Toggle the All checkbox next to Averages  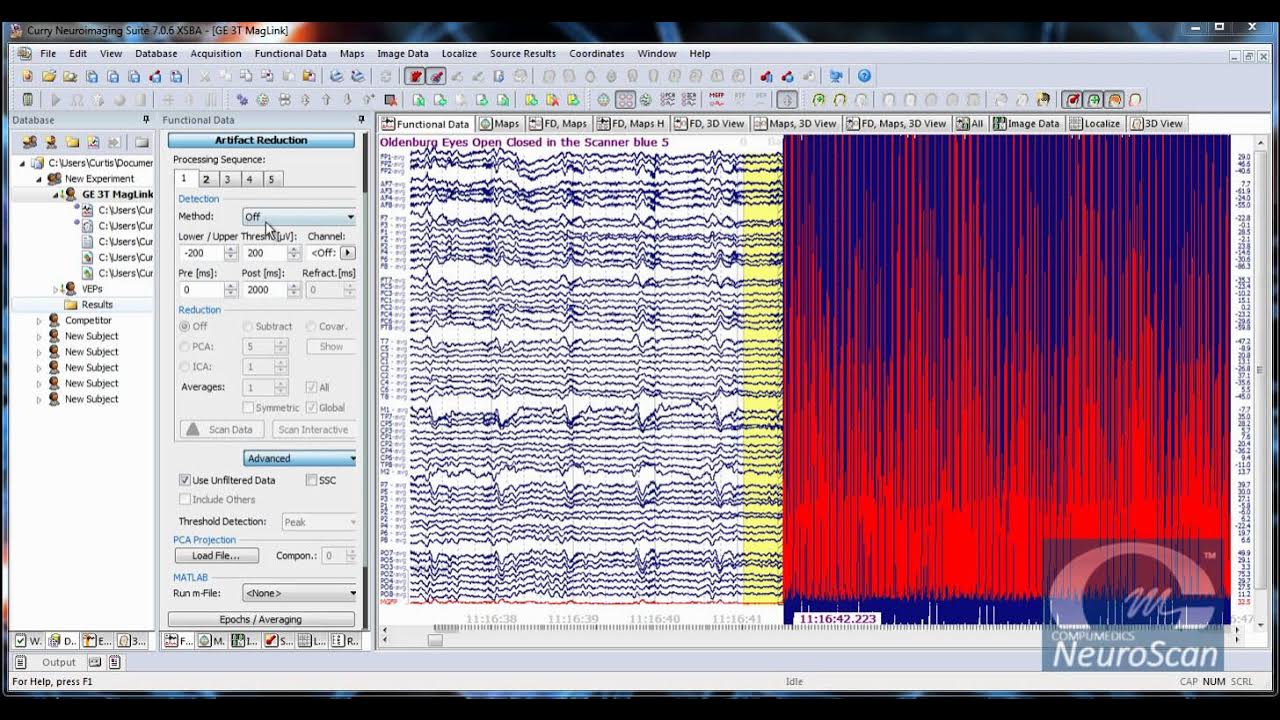pyautogui.click(x=311, y=387)
